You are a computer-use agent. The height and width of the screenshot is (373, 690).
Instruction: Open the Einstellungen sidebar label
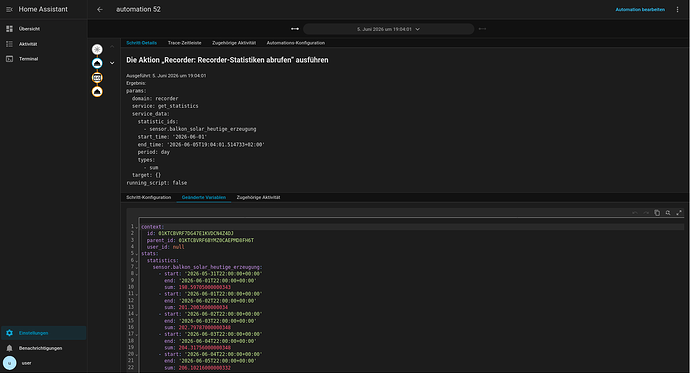[x=33, y=333]
